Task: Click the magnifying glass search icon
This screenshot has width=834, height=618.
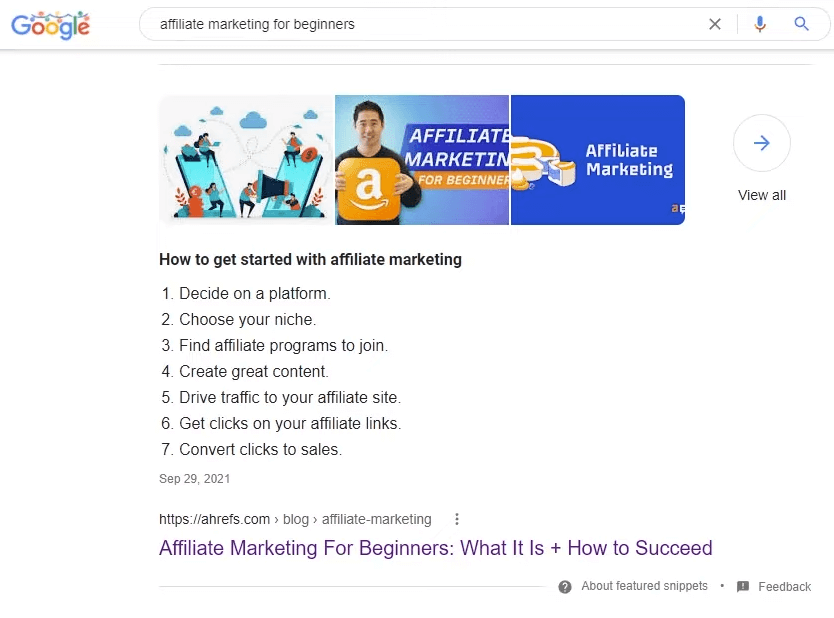Action: pos(801,24)
